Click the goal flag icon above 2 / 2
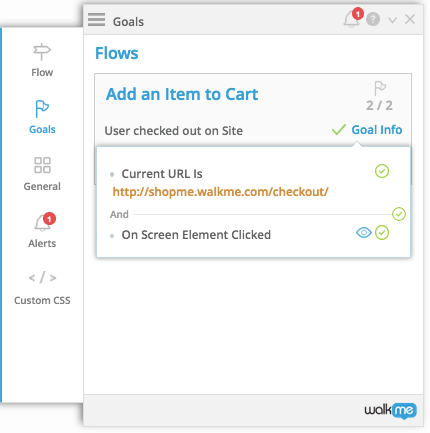 pyautogui.click(x=380, y=88)
